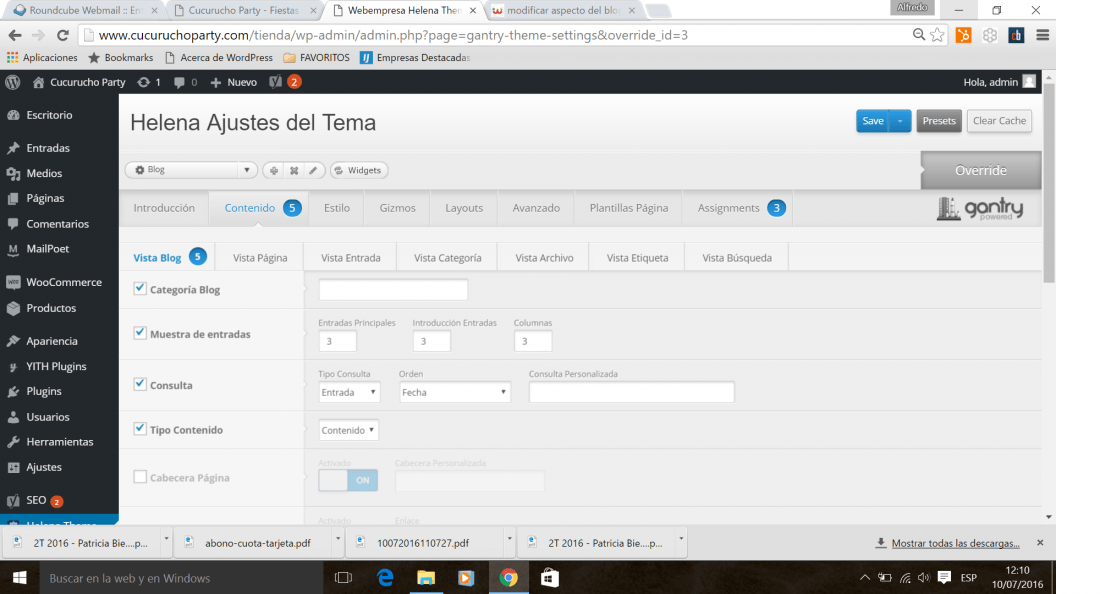Click Mostrar todas las descargas link

[x=955, y=544]
